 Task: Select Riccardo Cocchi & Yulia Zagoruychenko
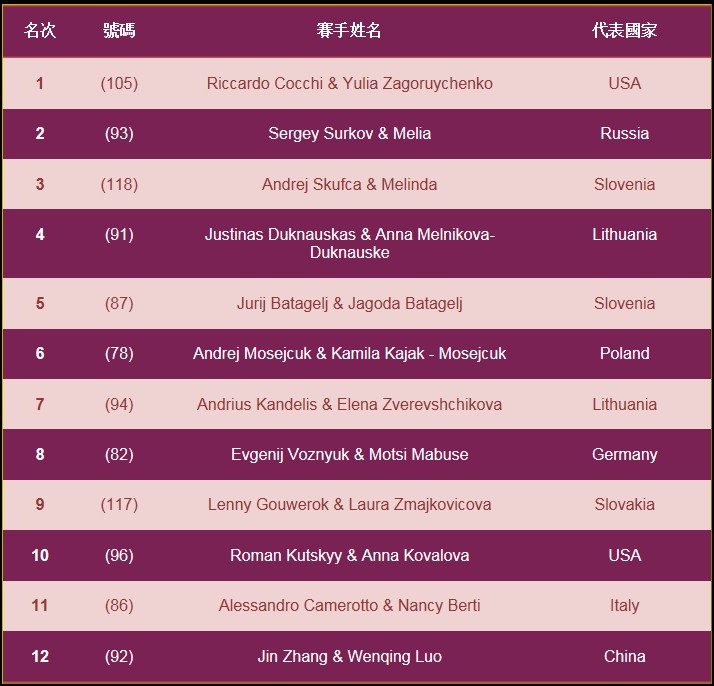(x=349, y=83)
